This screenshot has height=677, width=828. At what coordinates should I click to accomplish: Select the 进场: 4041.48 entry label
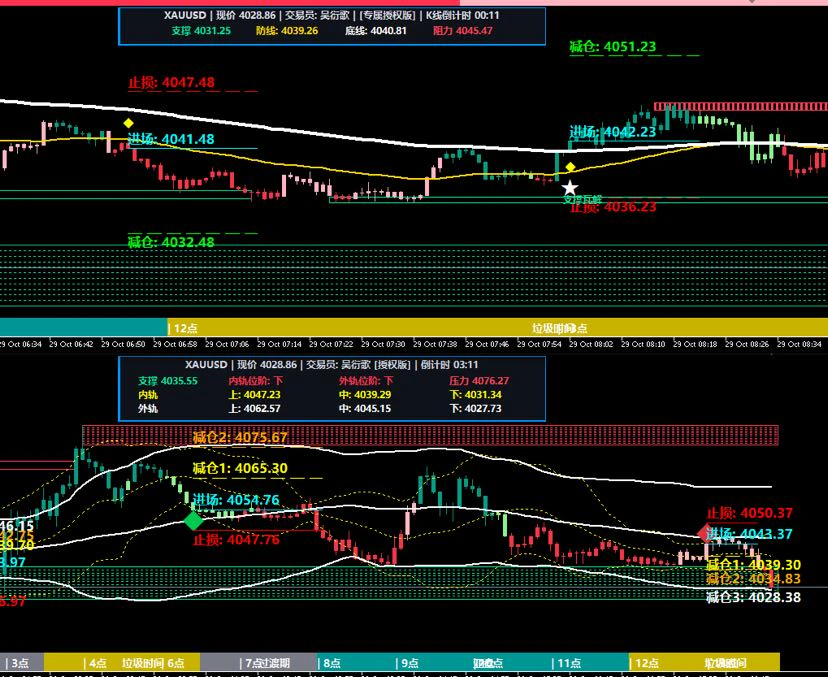172,139
